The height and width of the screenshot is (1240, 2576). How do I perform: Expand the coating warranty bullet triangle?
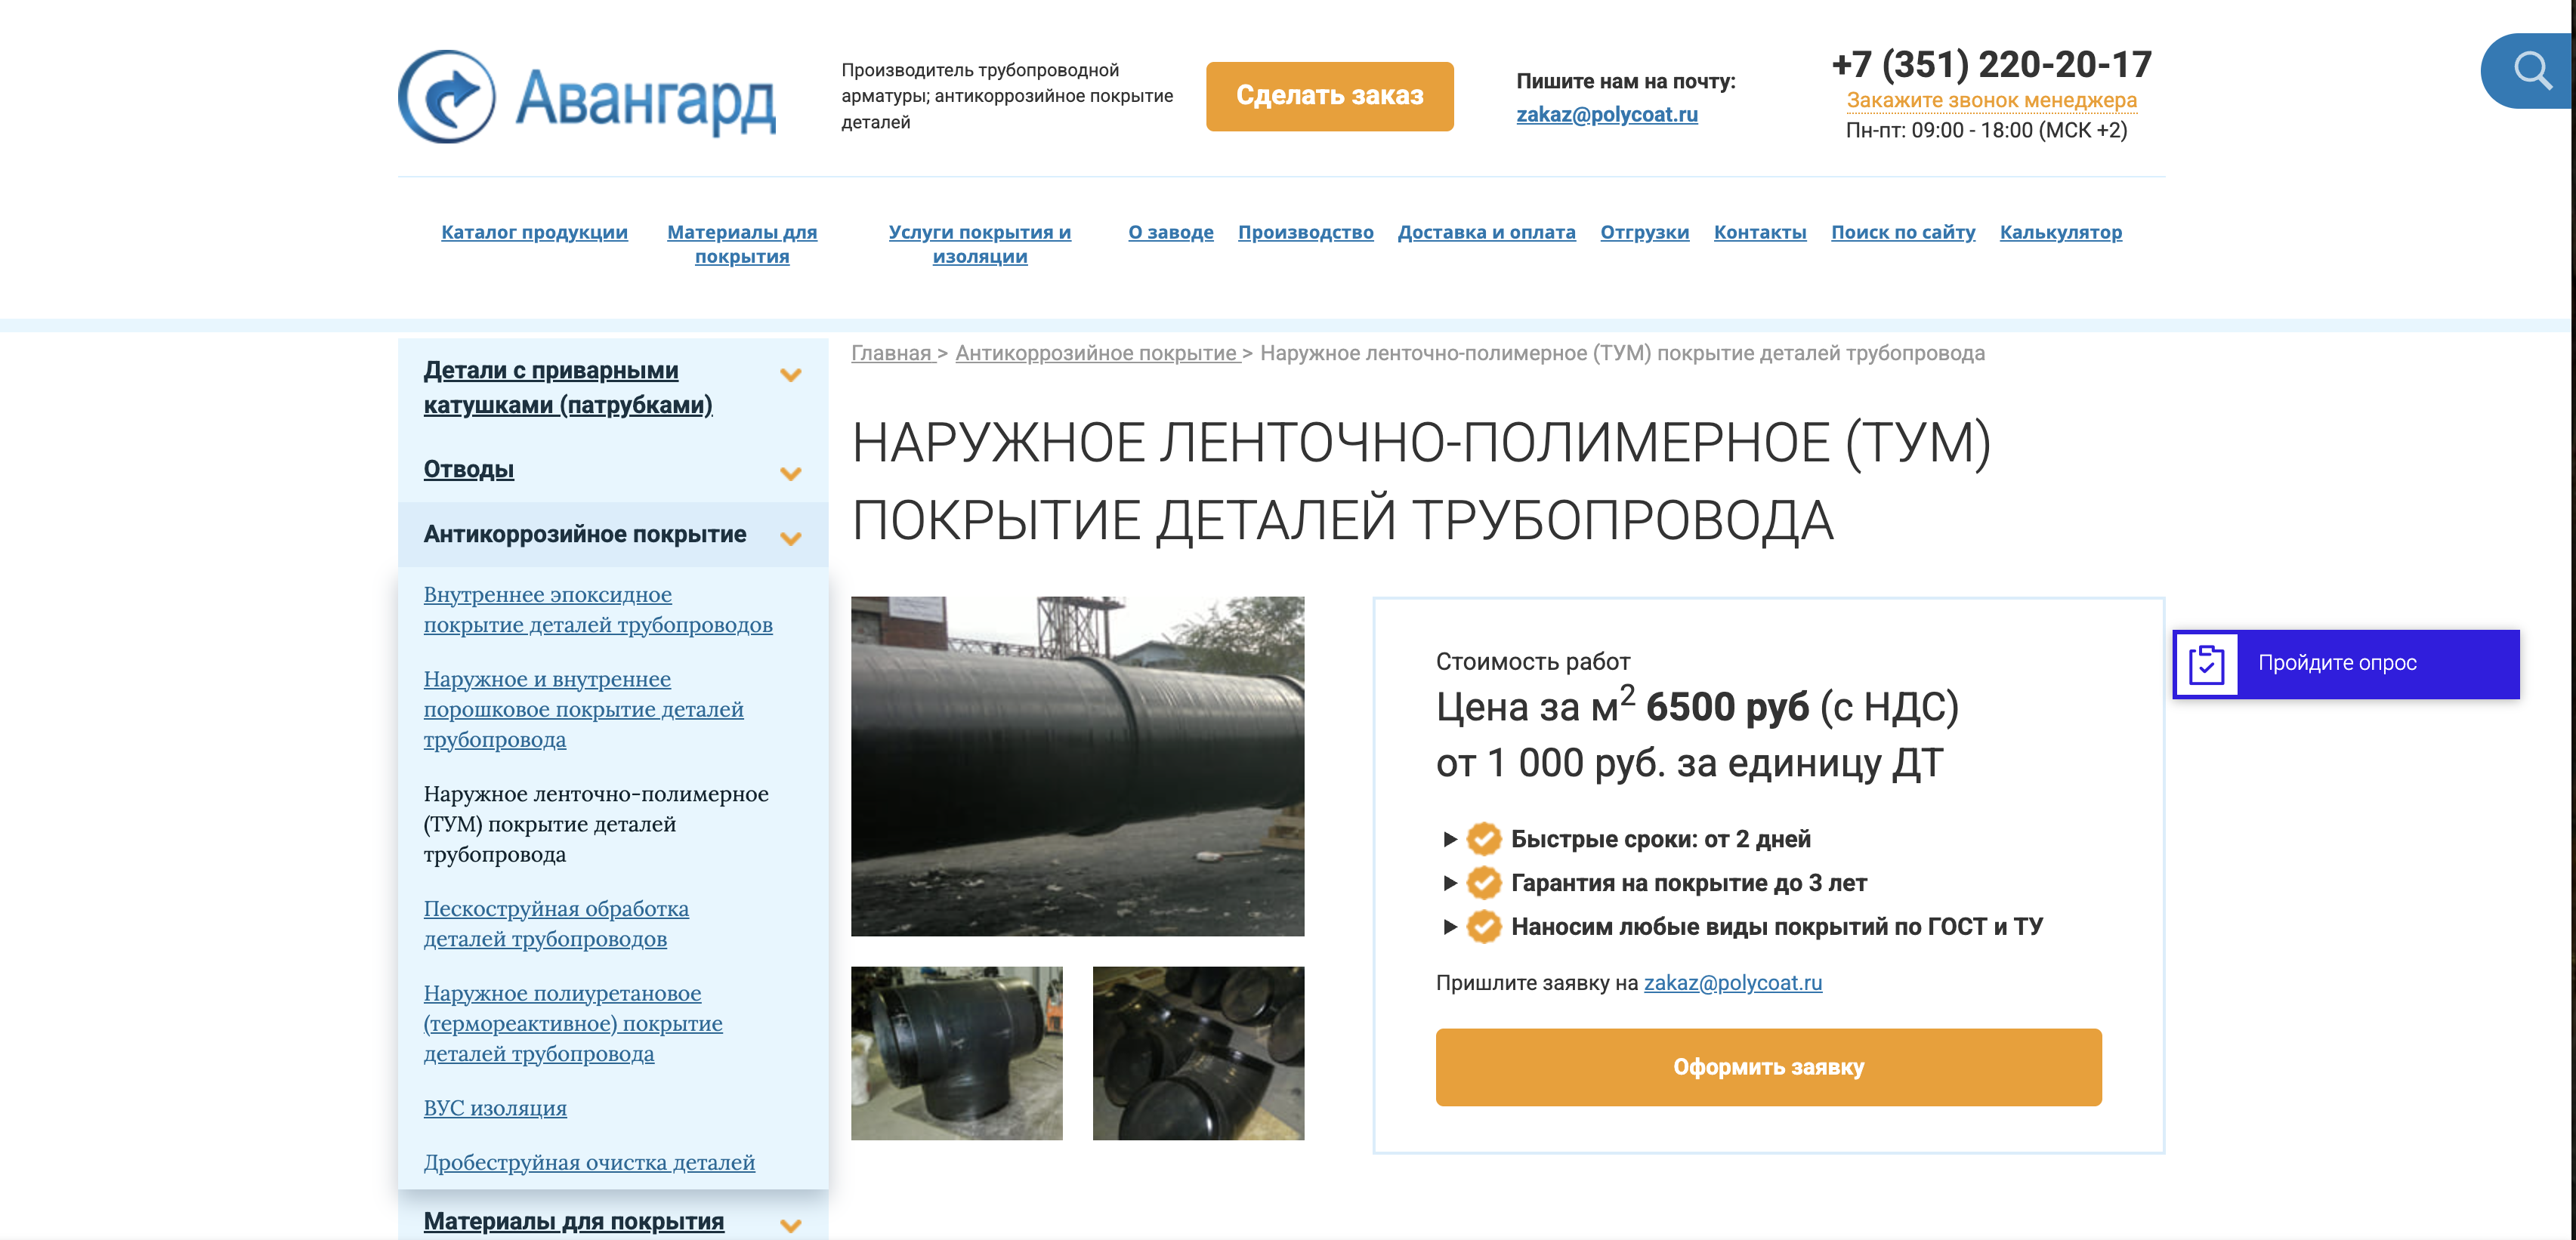[1449, 883]
